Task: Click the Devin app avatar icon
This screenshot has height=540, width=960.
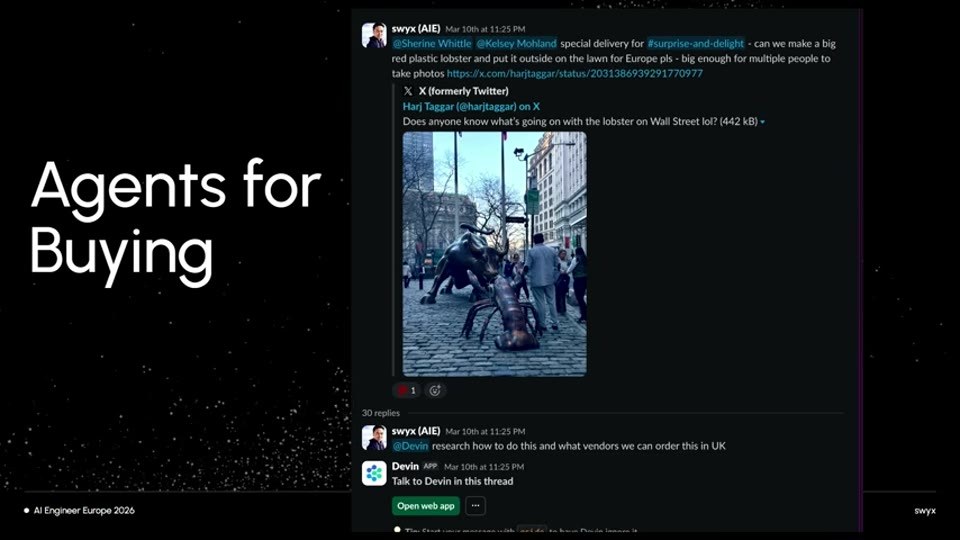Action: click(x=374, y=473)
